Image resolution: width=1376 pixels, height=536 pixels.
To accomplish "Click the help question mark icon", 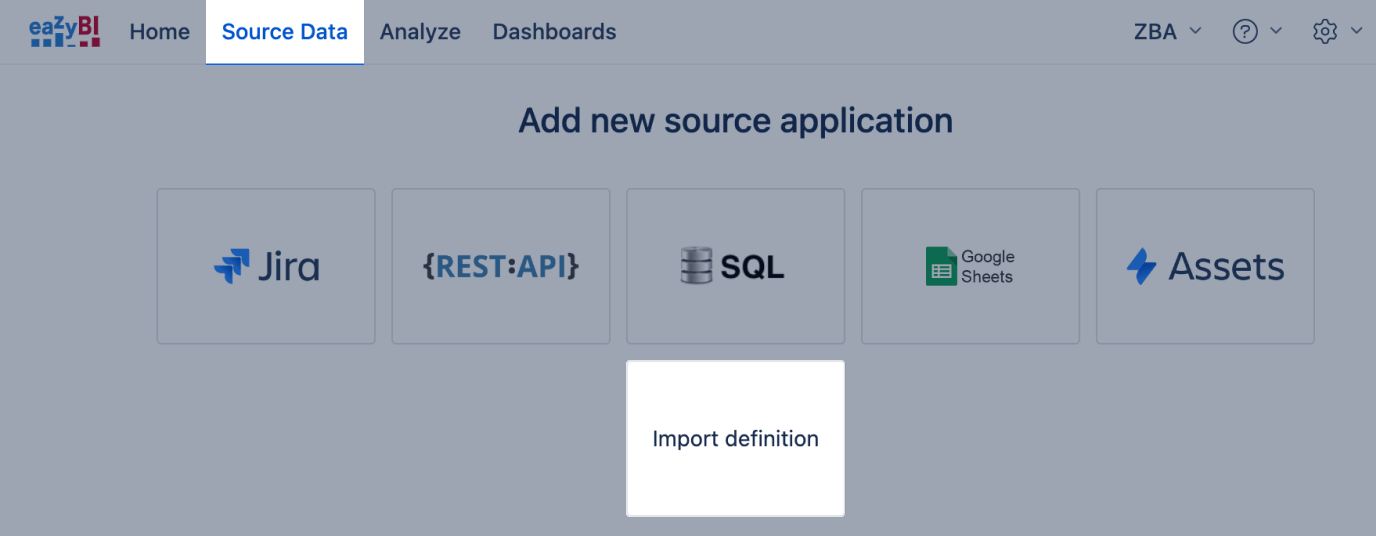I will tap(1245, 32).
